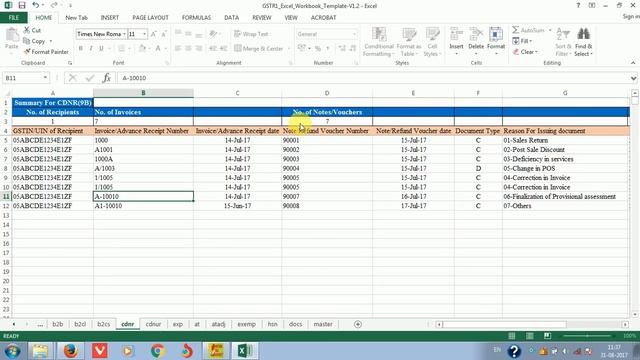Open the cdnur worksheet tab

click(x=153, y=324)
